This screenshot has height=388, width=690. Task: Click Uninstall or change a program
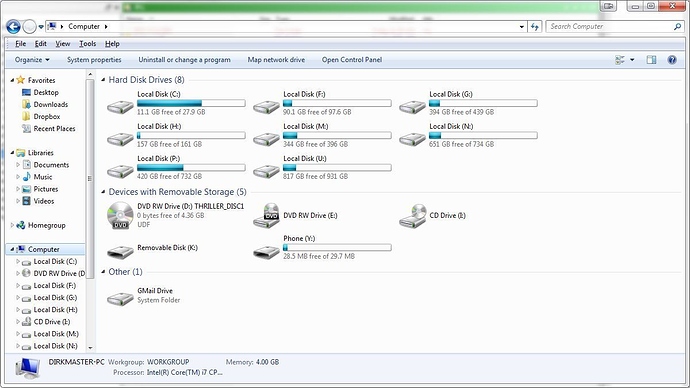184,60
